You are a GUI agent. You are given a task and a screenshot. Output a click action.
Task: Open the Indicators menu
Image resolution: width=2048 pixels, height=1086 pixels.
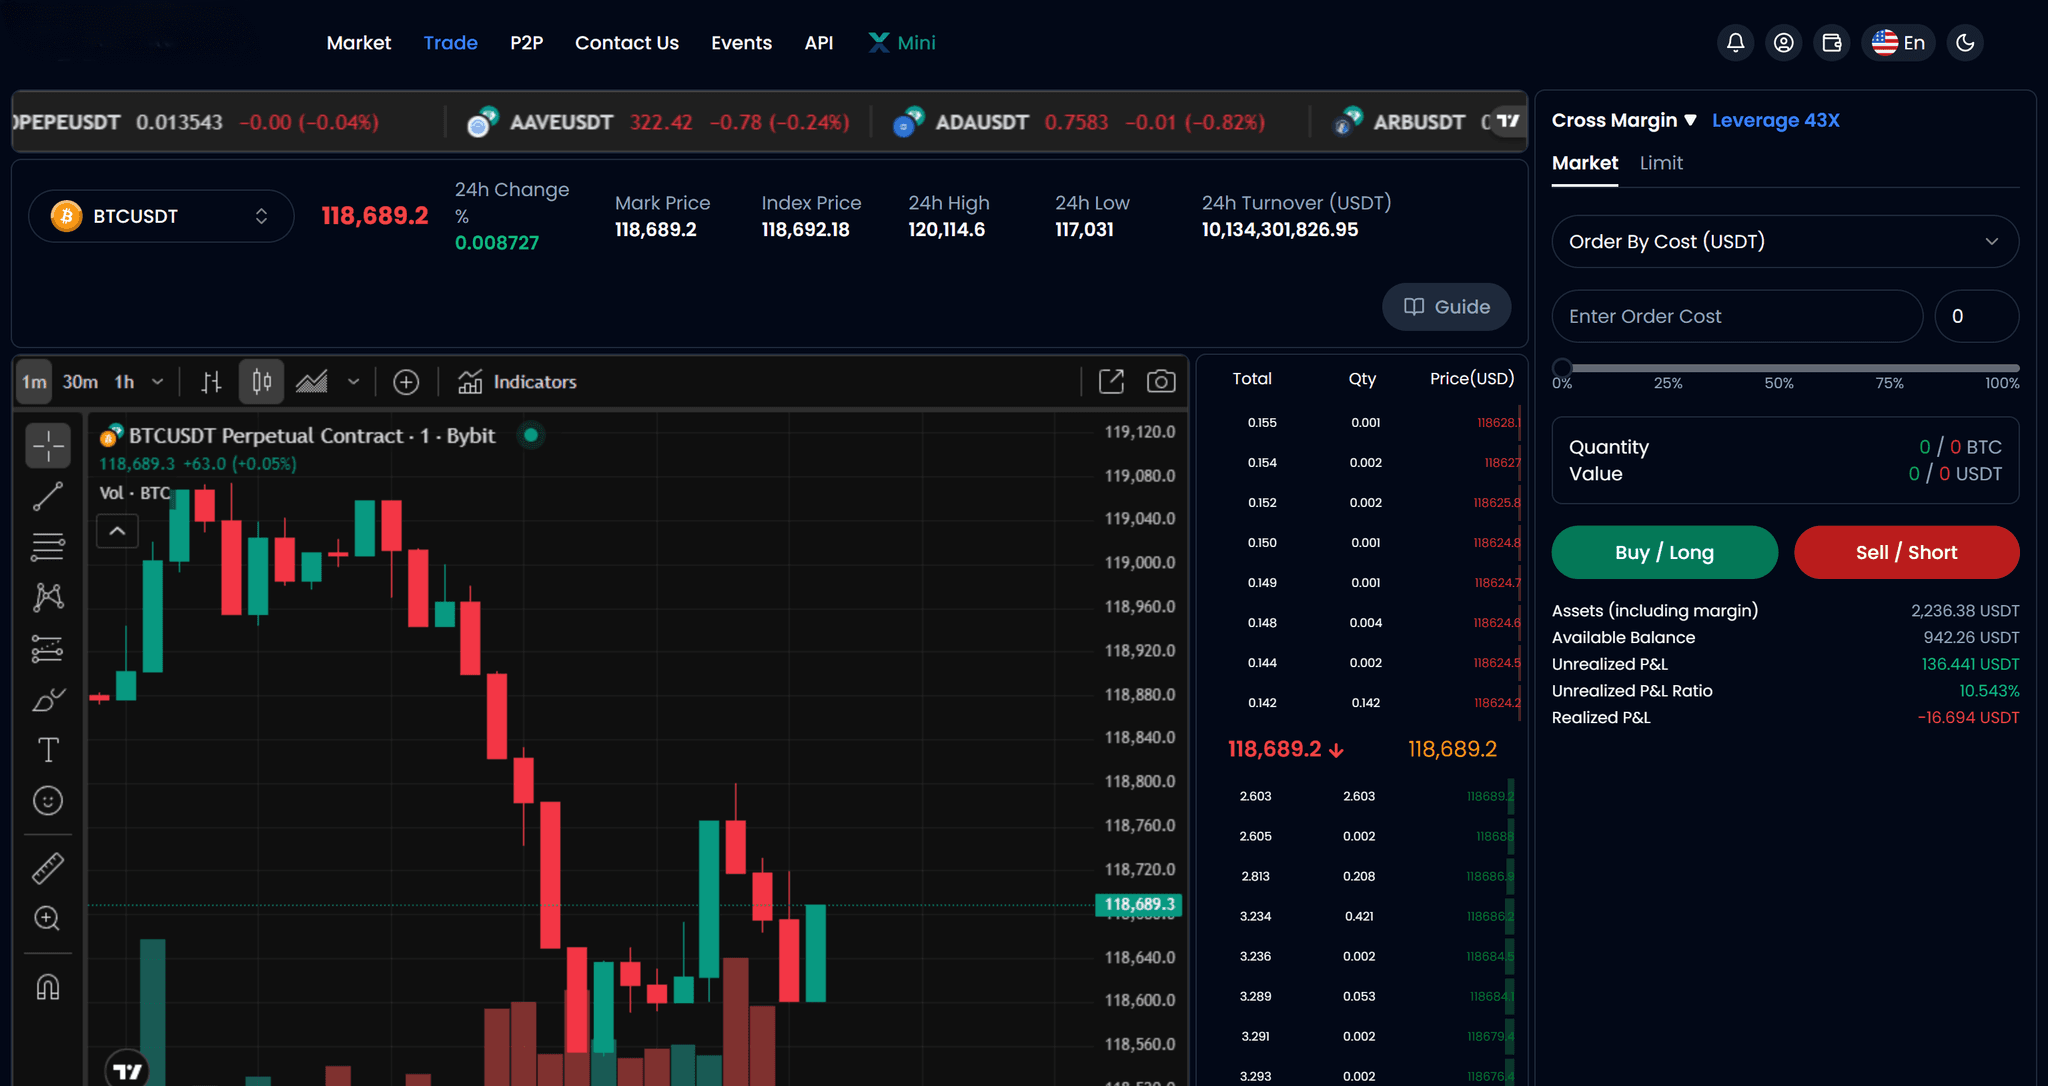coord(517,382)
